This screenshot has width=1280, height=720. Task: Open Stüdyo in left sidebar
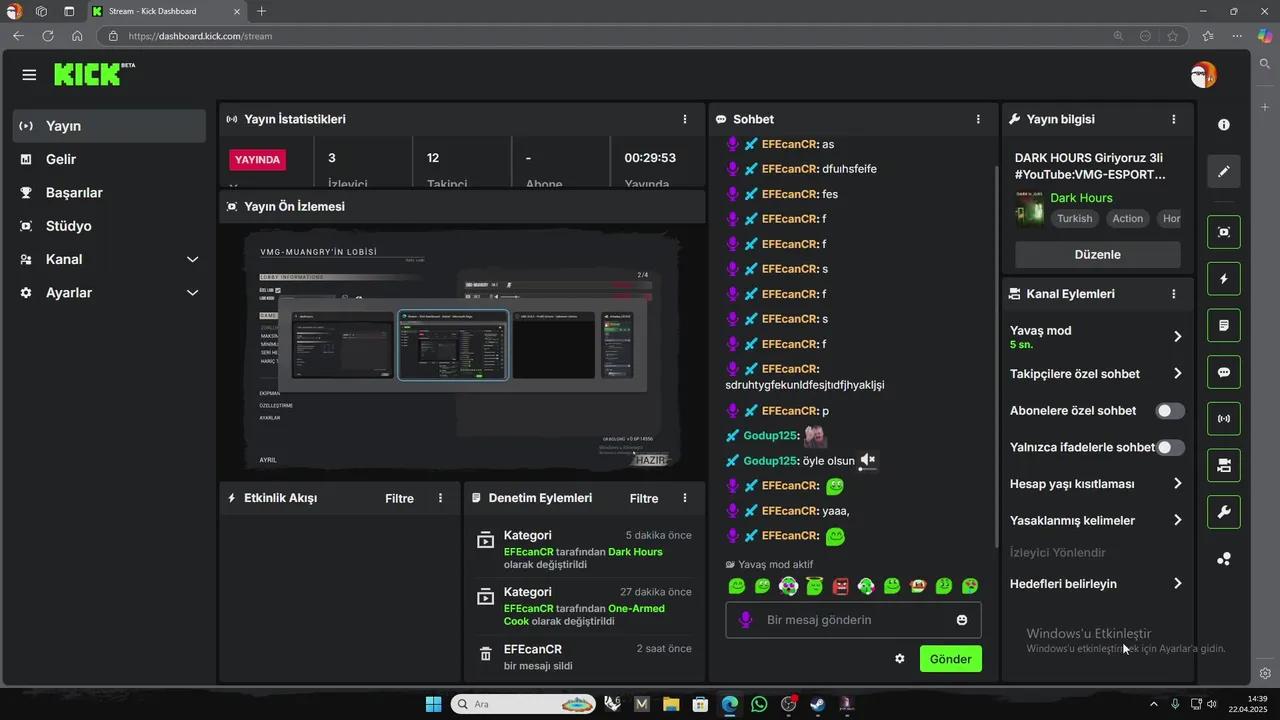[109, 226]
